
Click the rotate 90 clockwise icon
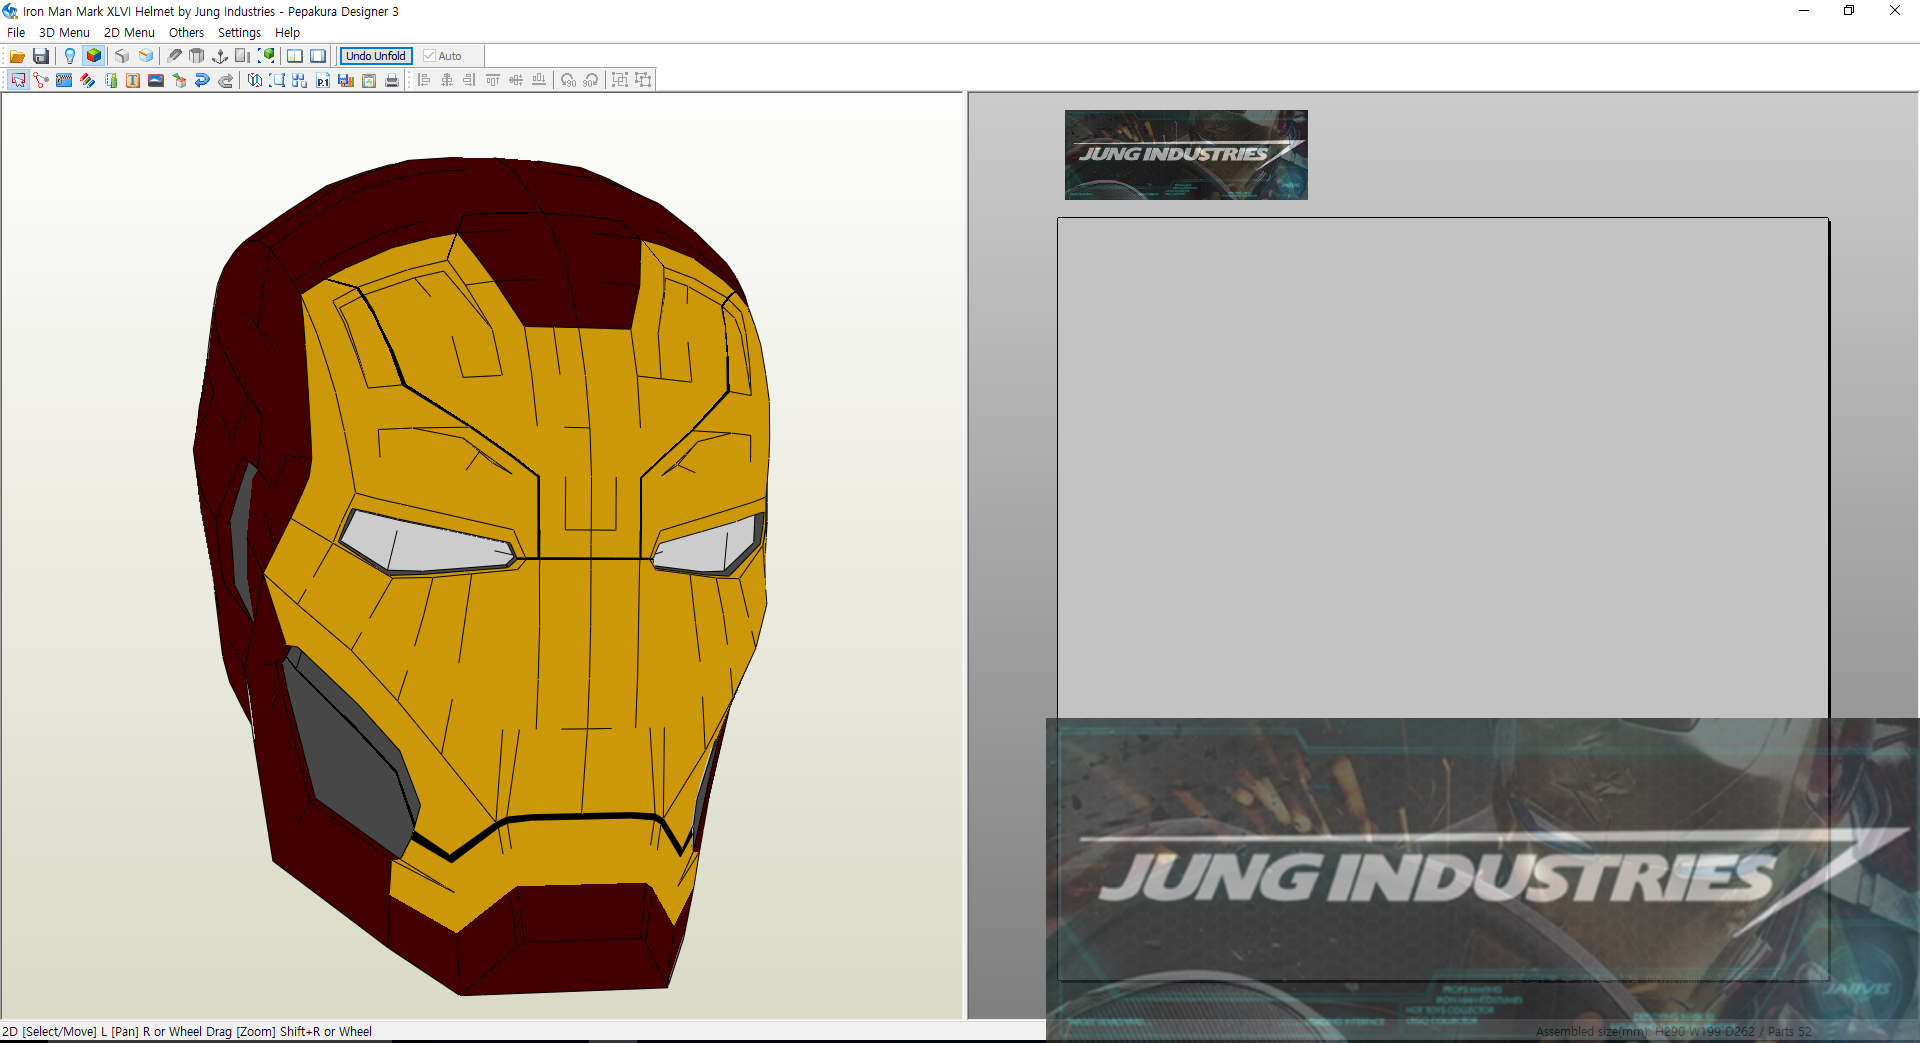[x=591, y=80]
